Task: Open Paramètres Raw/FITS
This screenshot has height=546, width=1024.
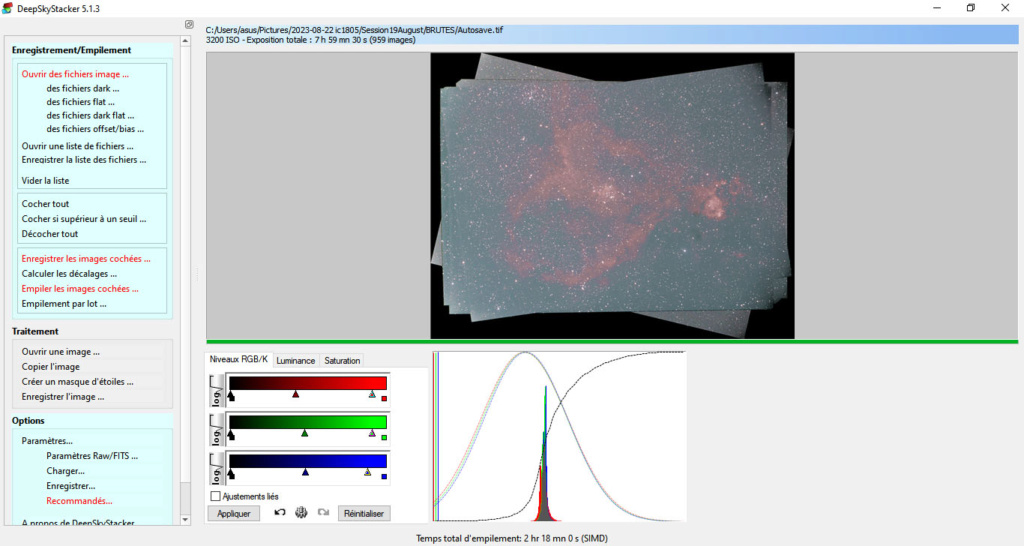Action: point(92,456)
